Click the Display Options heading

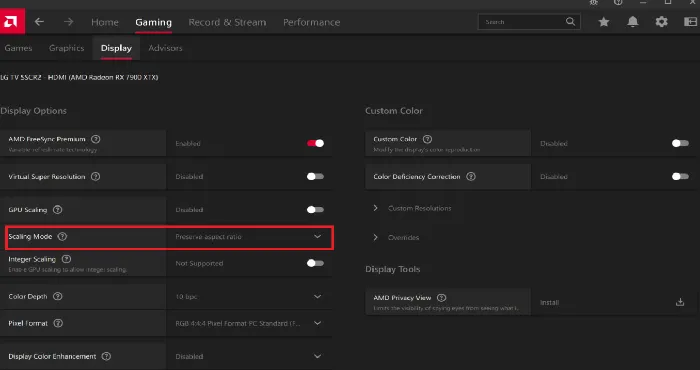click(x=33, y=111)
